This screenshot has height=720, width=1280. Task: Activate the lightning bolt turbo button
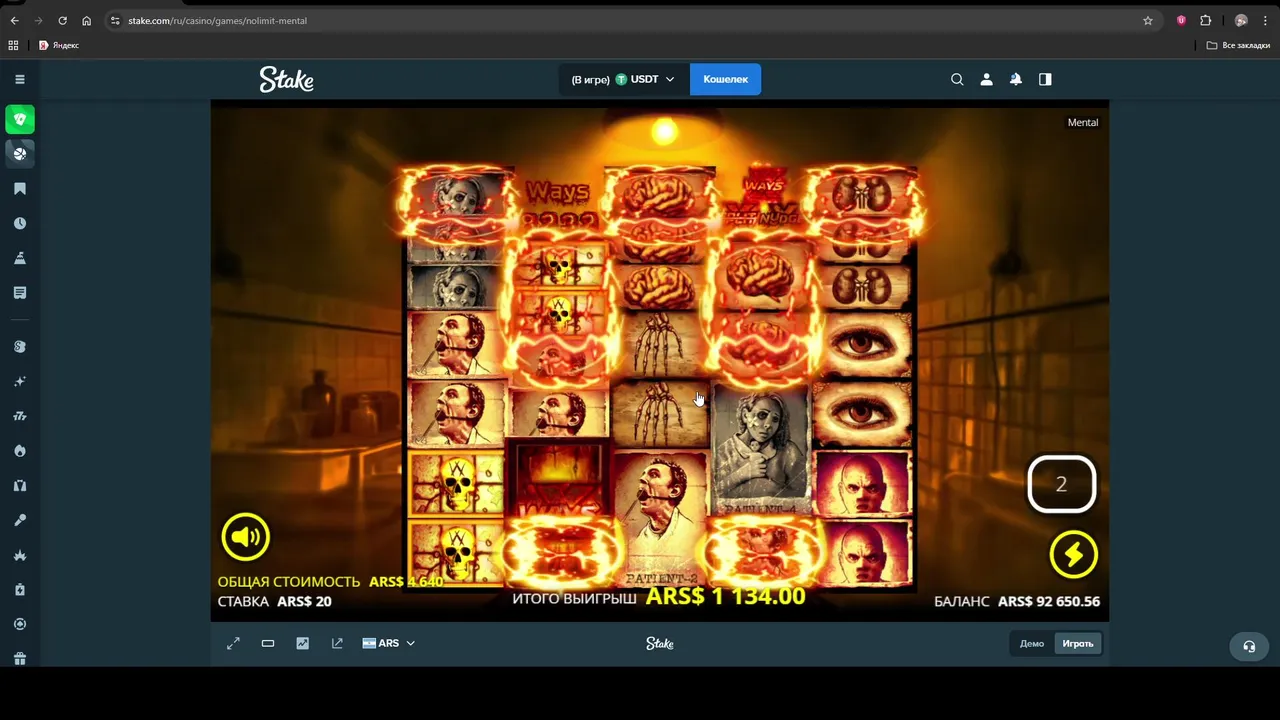coord(1073,554)
